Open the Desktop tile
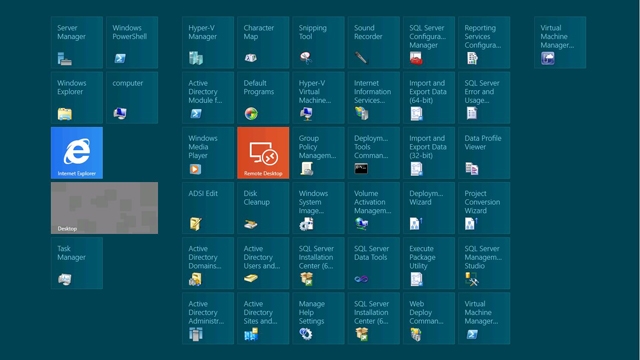This screenshot has height=360, width=640. click(x=104, y=208)
